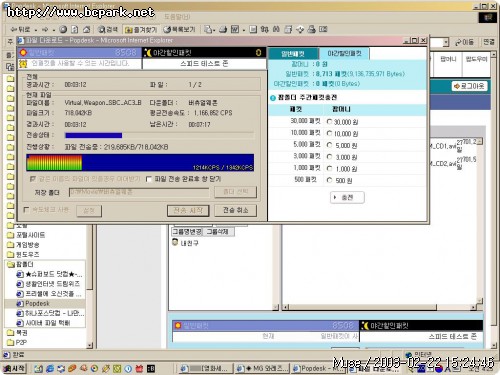The image size is (500, 375).
Task: Select the 500 원 radio button
Action: pos(329,180)
